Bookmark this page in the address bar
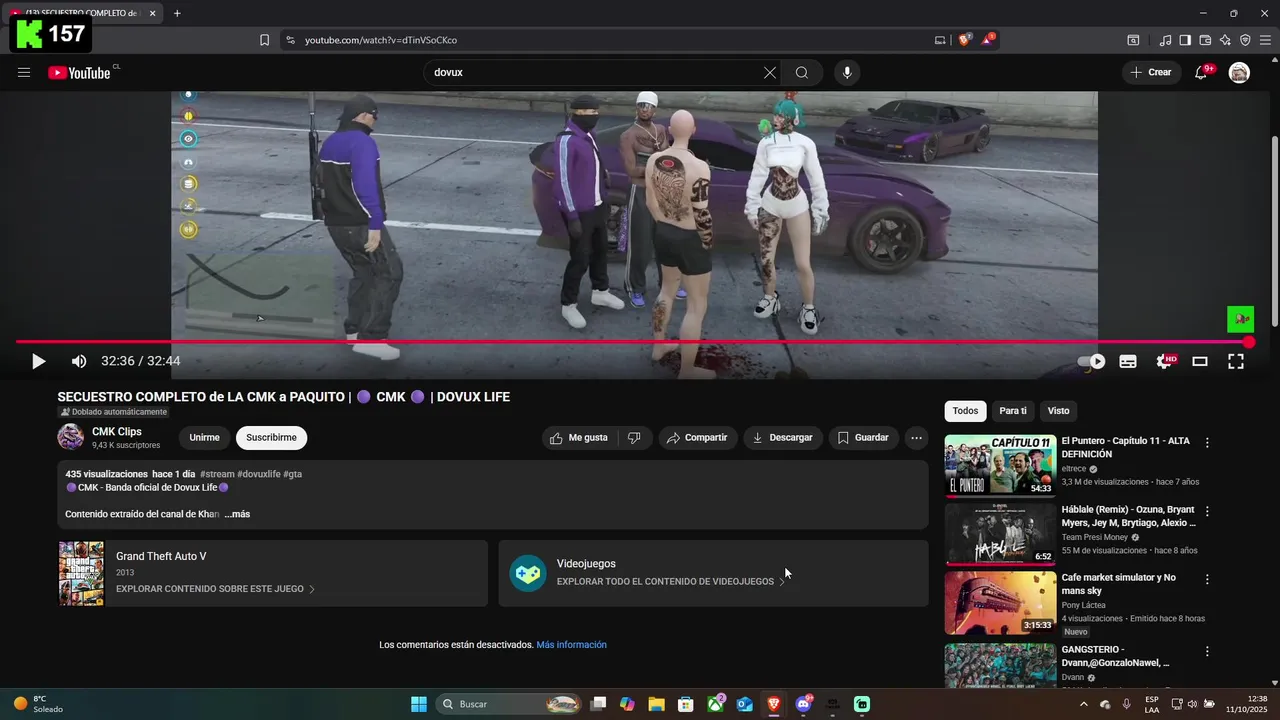The height and width of the screenshot is (720, 1280). click(264, 40)
